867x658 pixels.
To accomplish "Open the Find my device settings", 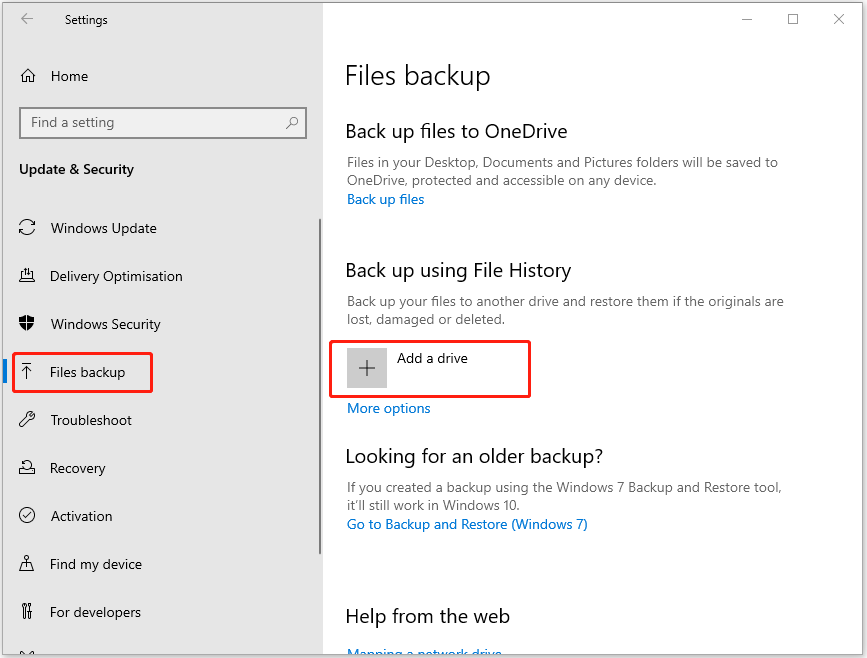I will click(96, 564).
